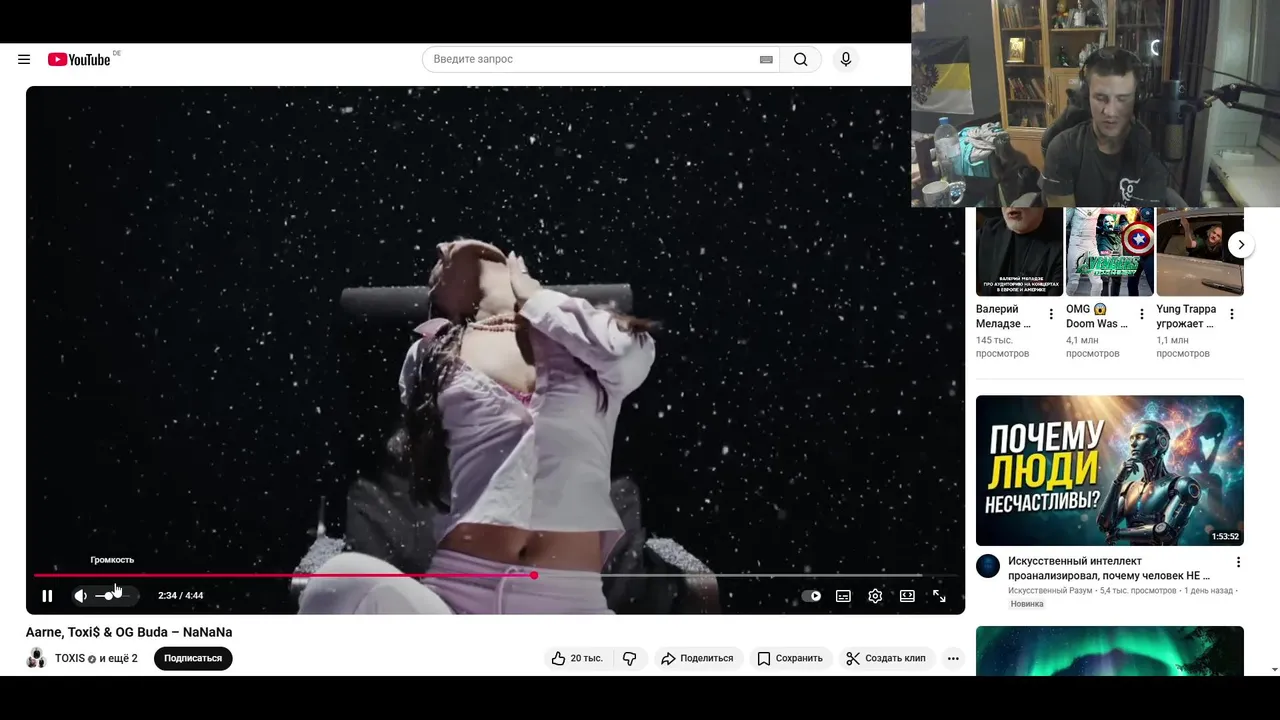The image size is (1280, 720).
Task: Open the player settings gear
Action: point(875,596)
